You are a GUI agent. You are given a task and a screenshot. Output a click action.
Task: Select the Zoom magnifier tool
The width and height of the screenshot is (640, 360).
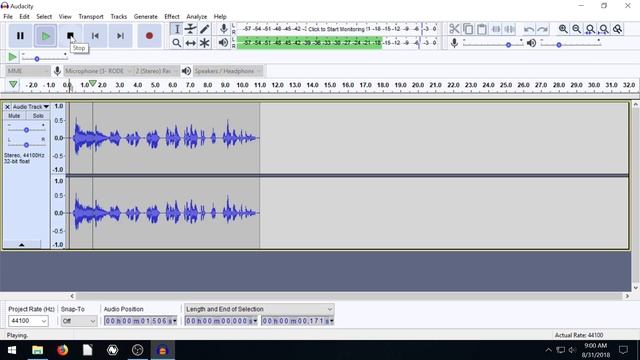pyautogui.click(x=177, y=43)
